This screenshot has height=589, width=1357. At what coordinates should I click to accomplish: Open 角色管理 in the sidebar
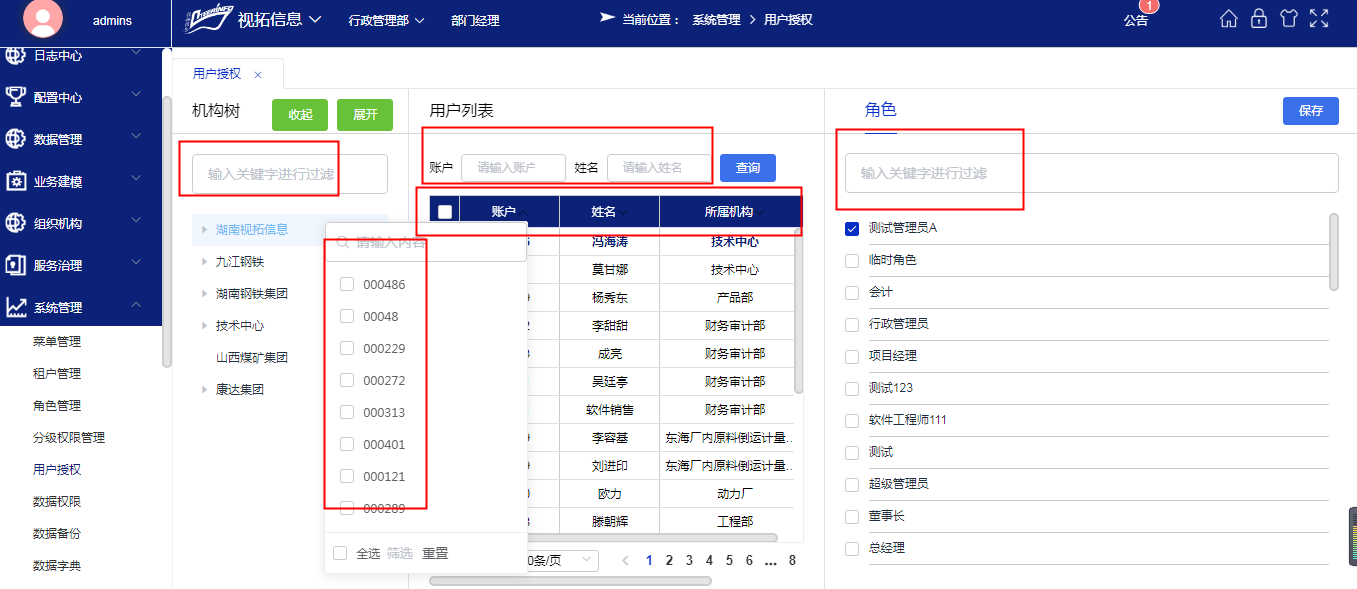pos(57,406)
